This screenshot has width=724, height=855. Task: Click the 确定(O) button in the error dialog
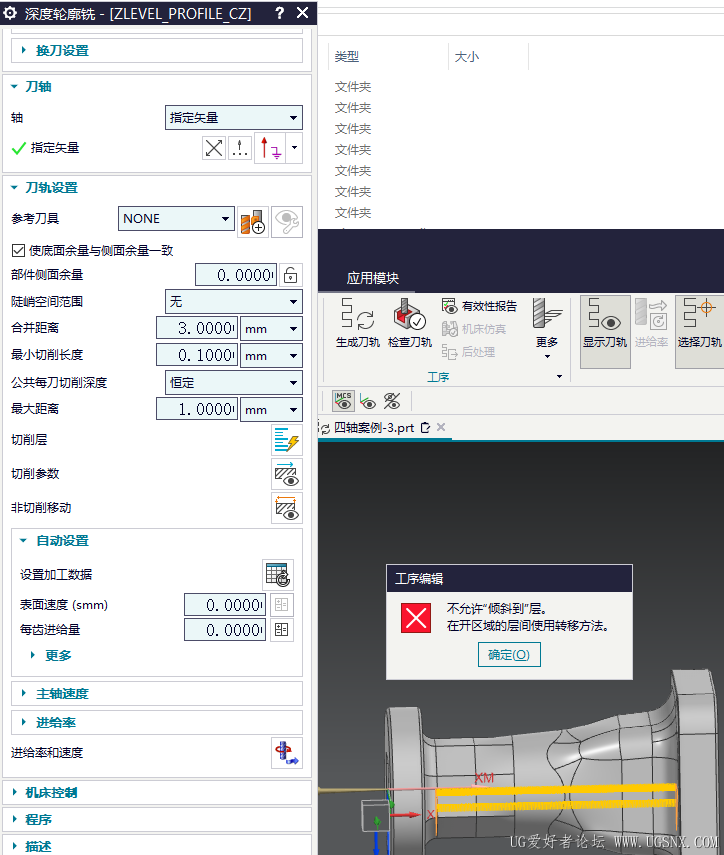[509, 654]
